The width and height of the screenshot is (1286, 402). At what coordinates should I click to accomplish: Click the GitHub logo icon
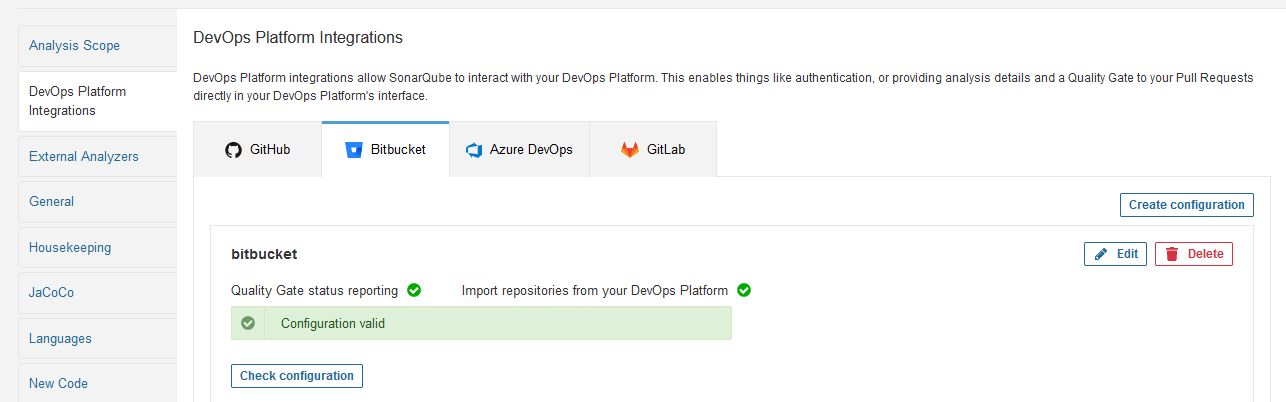click(233, 150)
